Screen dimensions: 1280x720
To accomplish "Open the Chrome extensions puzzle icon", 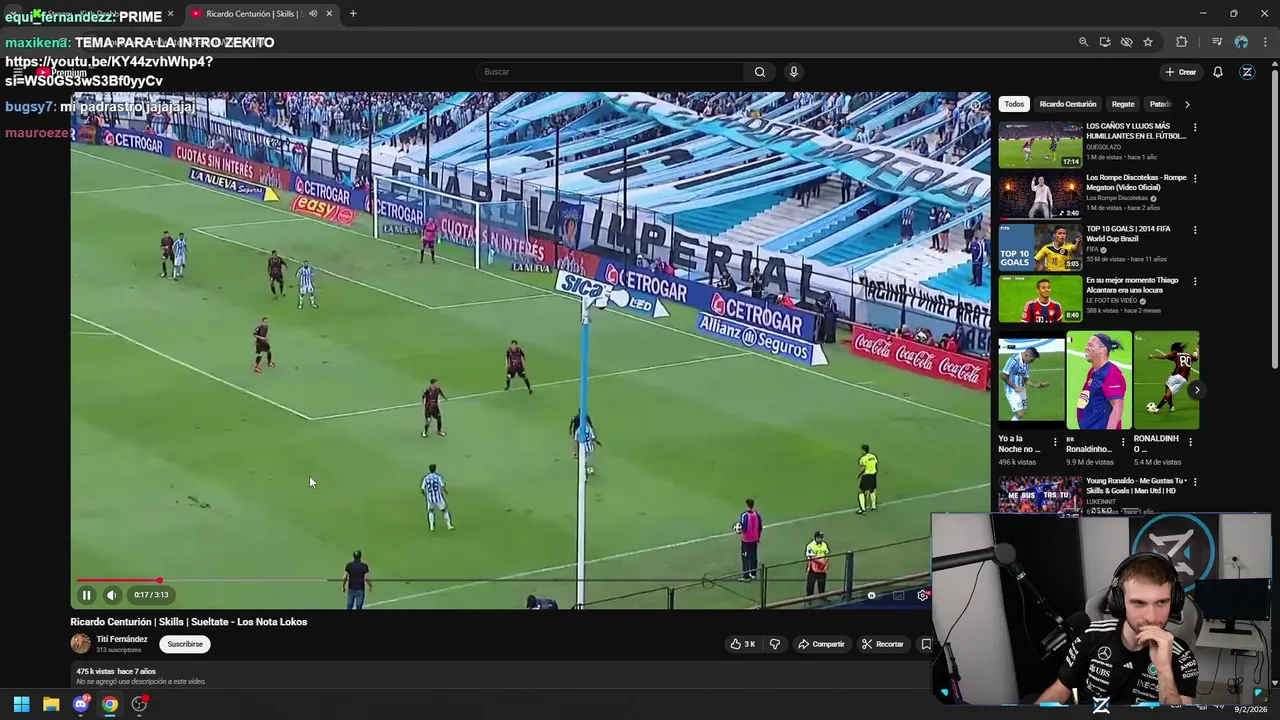I will (1182, 42).
